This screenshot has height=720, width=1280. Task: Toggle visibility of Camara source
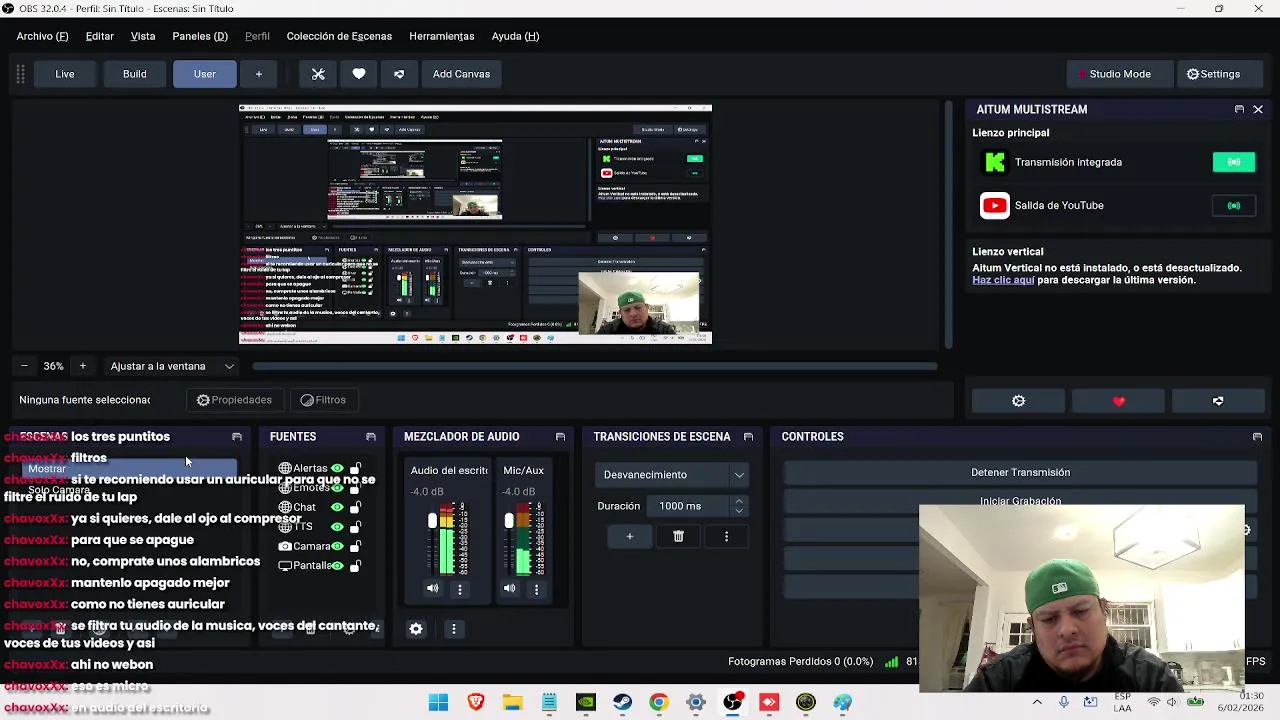tap(337, 546)
